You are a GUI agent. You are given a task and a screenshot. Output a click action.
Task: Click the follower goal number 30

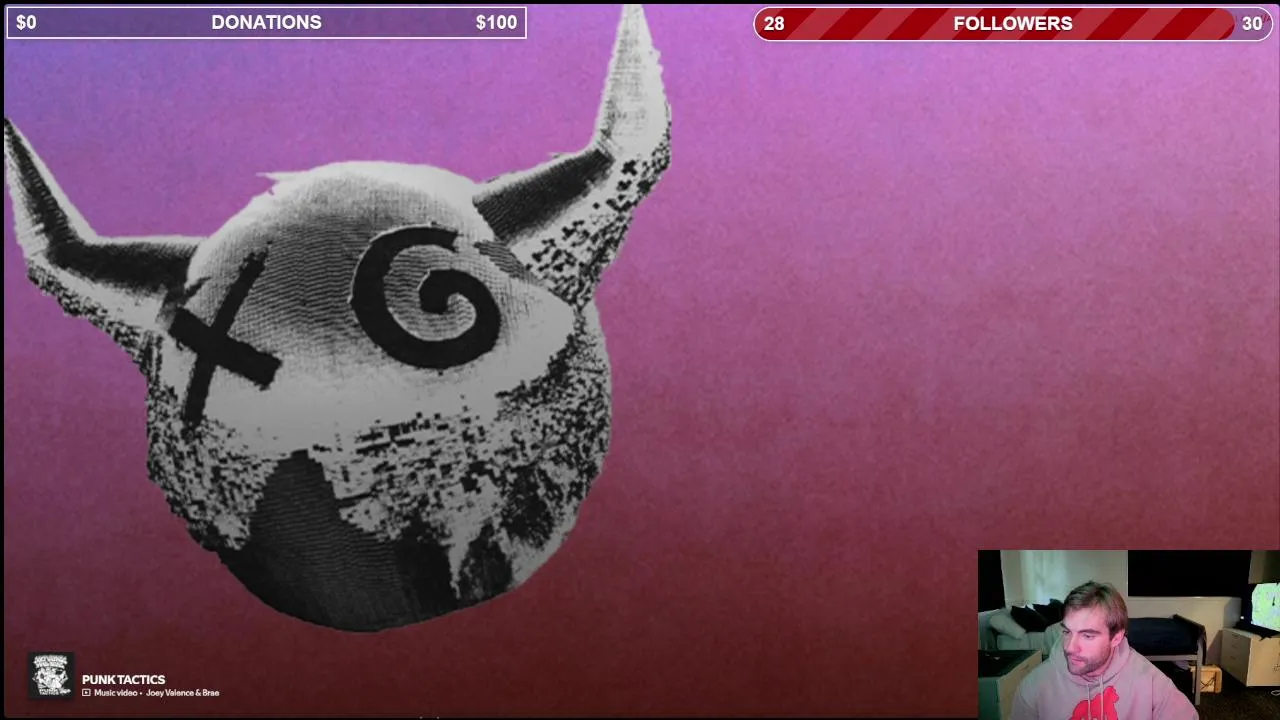(1251, 24)
